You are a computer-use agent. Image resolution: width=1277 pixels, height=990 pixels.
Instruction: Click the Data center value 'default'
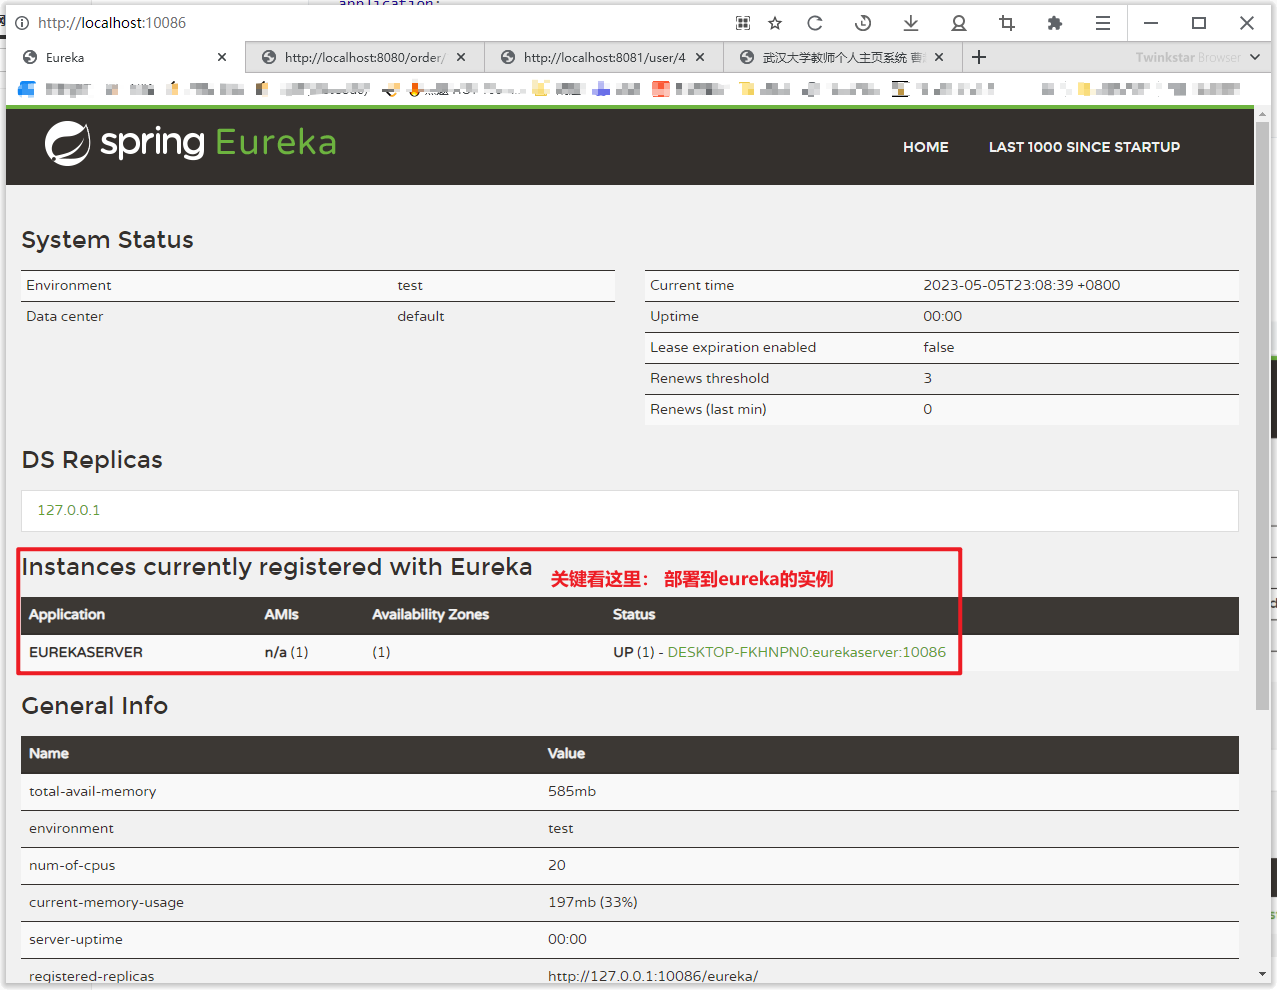421,316
